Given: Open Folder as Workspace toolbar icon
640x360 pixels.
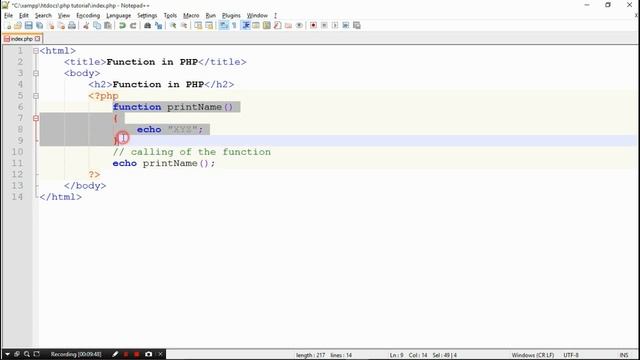Looking at the screenshot, I should click(288, 25).
